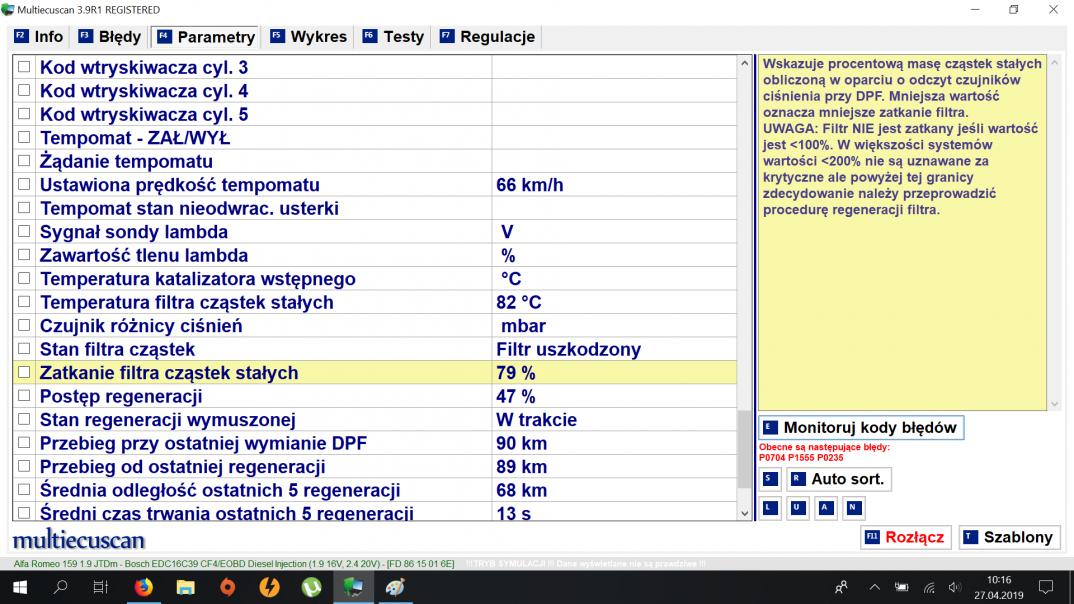The width and height of the screenshot is (1074, 604).
Task: Click the volume icon in system tray
Action: (954, 587)
